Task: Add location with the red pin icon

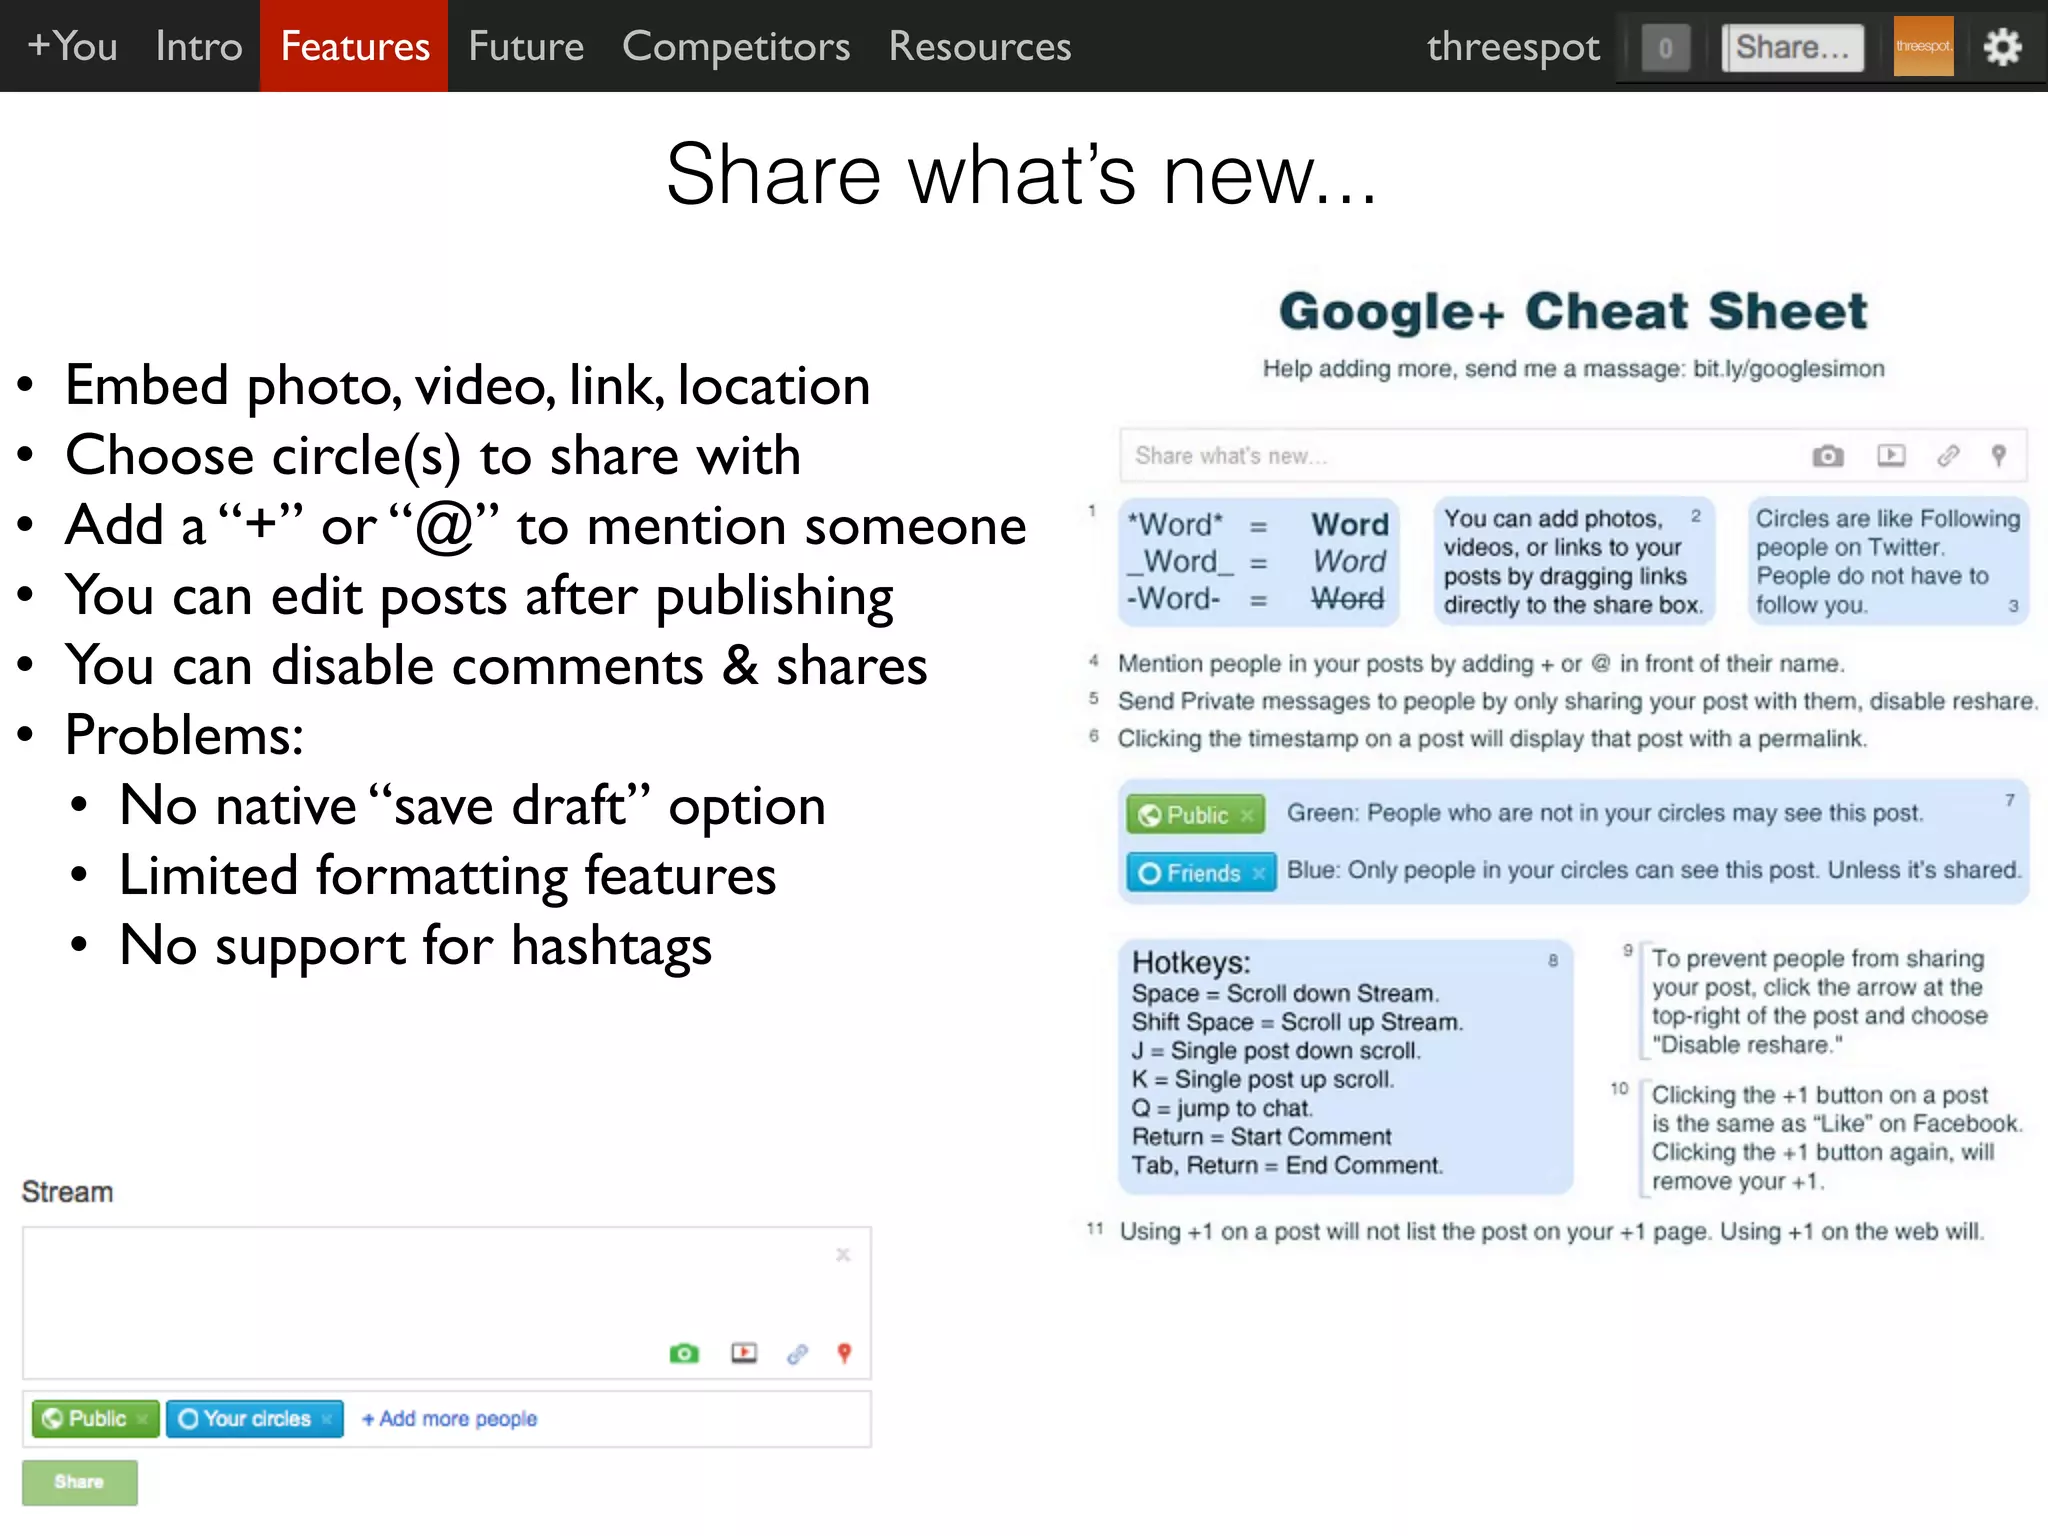Action: pyautogui.click(x=844, y=1353)
